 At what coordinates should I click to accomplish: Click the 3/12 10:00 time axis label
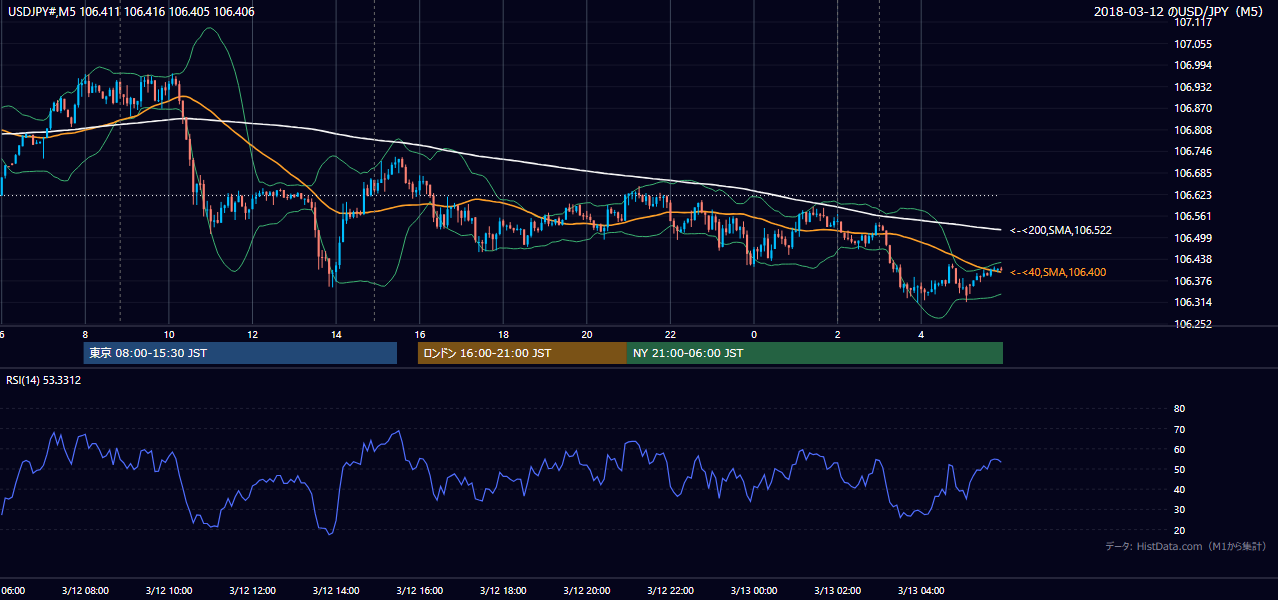[168, 591]
